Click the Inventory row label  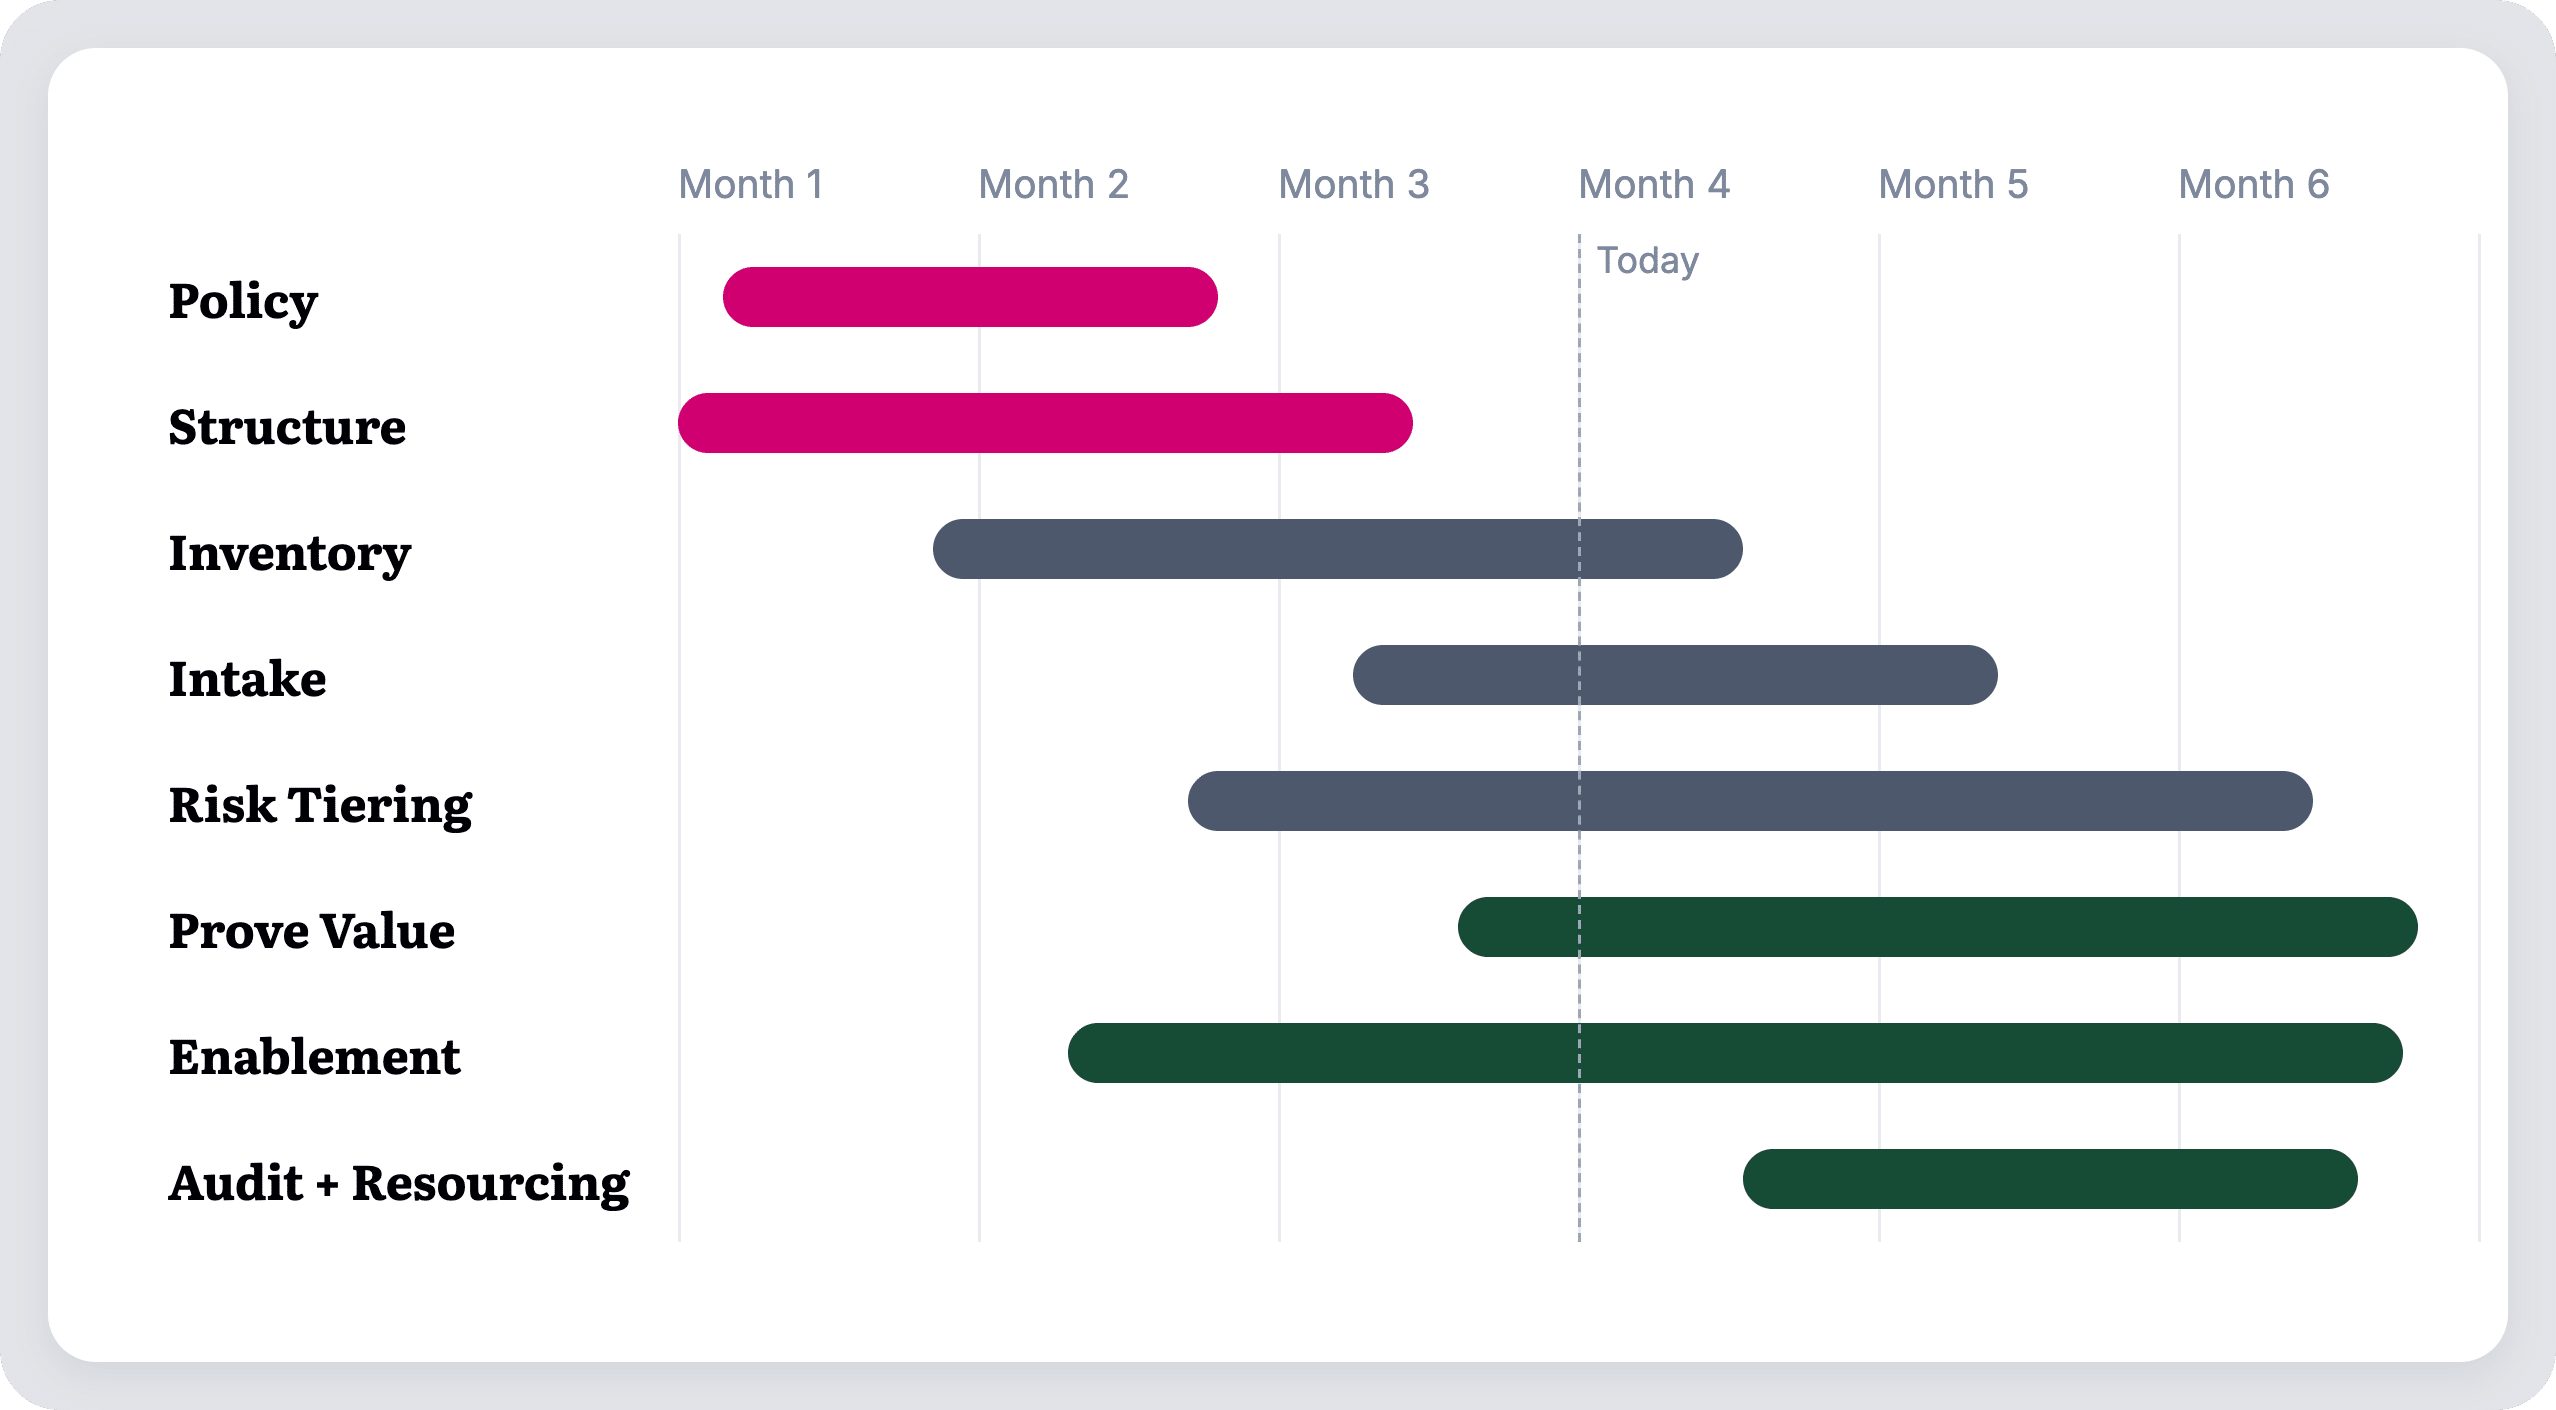[290, 554]
